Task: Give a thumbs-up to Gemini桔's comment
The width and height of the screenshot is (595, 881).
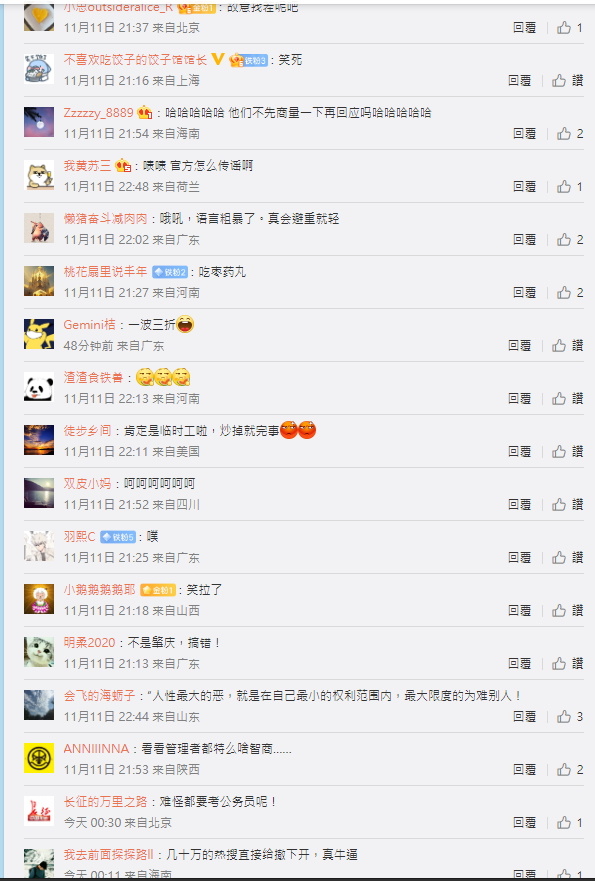Action: pyautogui.click(x=567, y=346)
